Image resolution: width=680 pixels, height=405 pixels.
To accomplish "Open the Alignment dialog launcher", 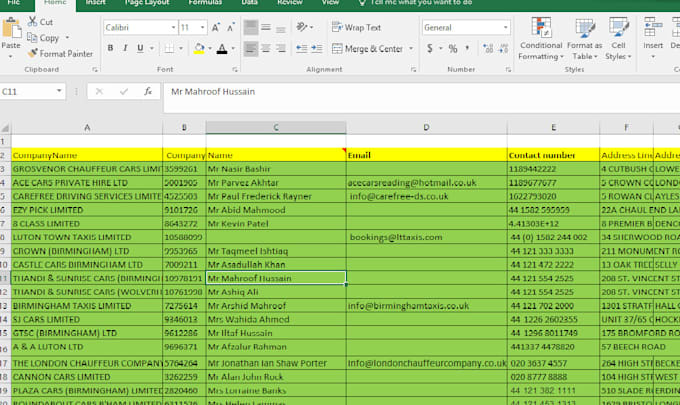I will point(413,69).
